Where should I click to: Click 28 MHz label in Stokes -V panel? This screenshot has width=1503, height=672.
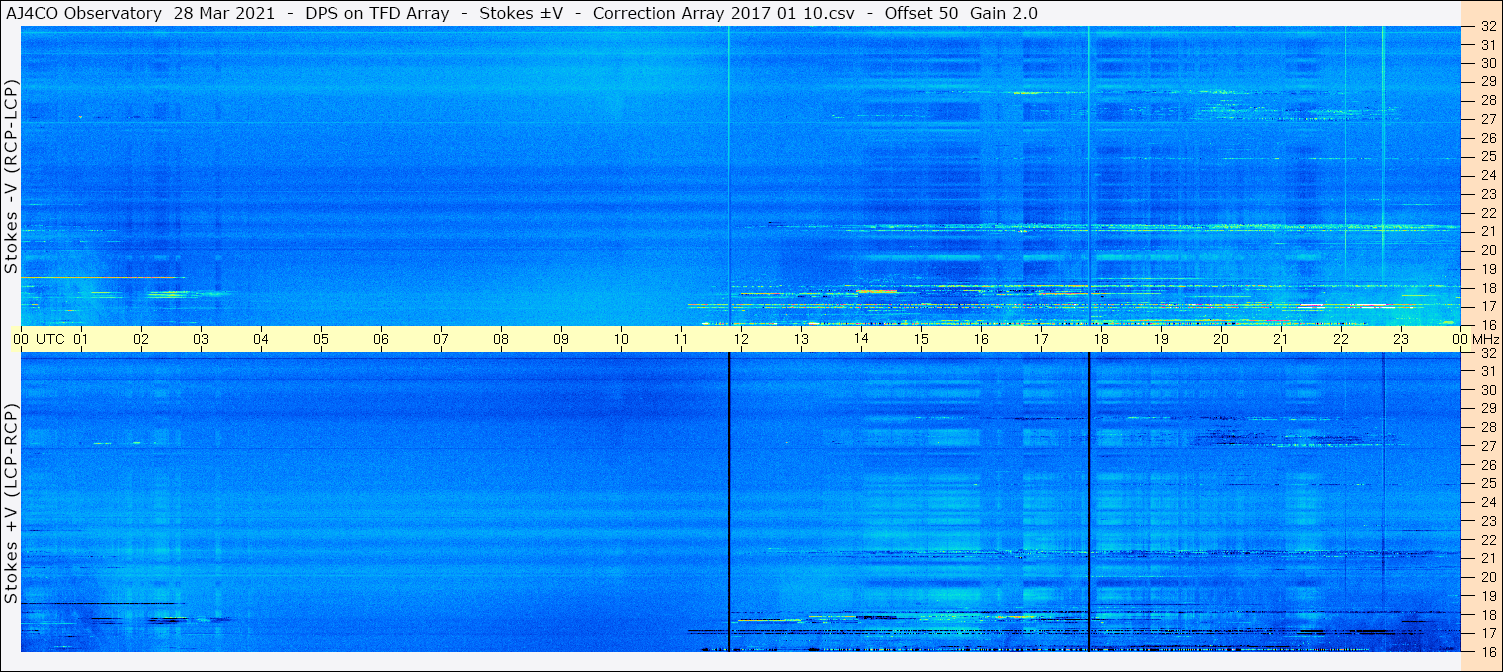coord(1488,100)
